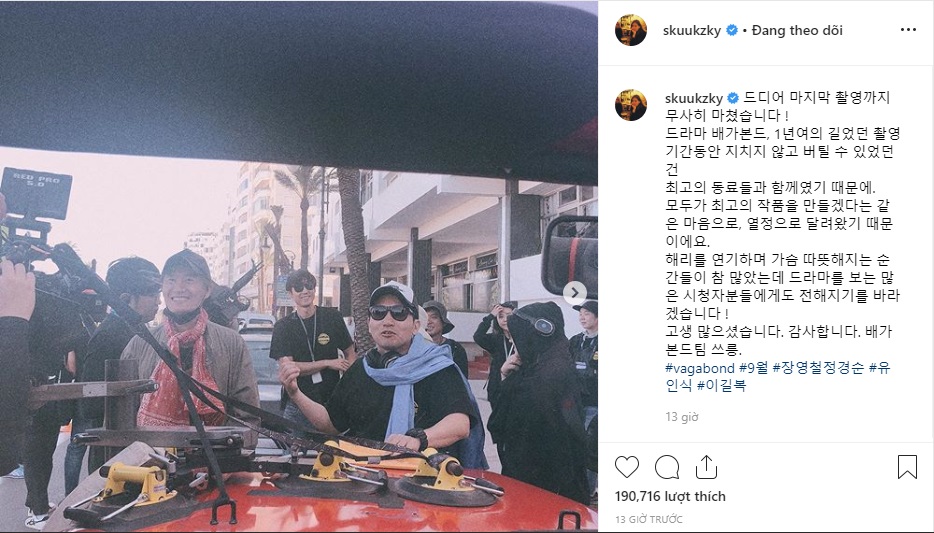The width and height of the screenshot is (934, 533).
Task: Like the post with the heart icon
Action: tap(627, 467)
